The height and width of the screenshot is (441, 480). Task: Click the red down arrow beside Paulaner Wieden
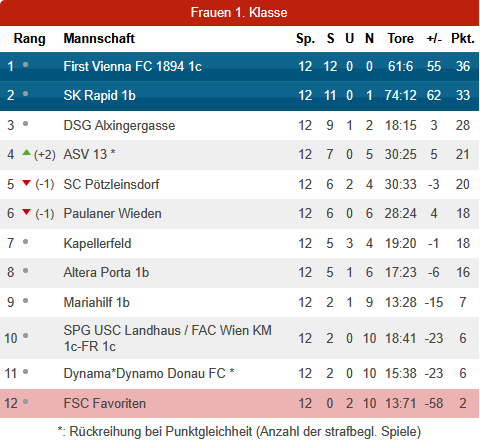[x=26, y=212]
